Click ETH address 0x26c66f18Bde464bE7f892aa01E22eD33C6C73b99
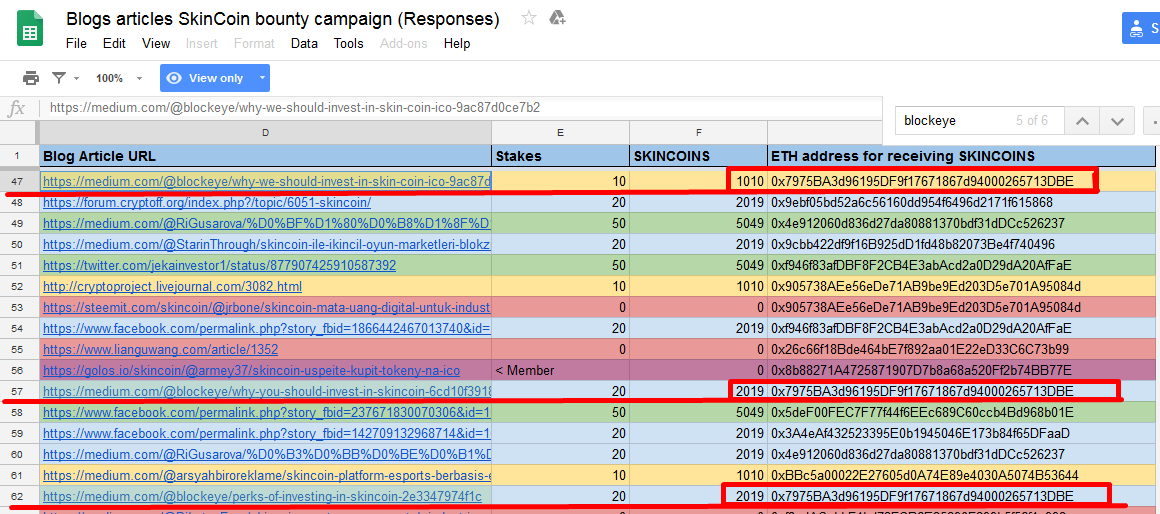Screen dimensions: 1160x514 click(920, 349)
